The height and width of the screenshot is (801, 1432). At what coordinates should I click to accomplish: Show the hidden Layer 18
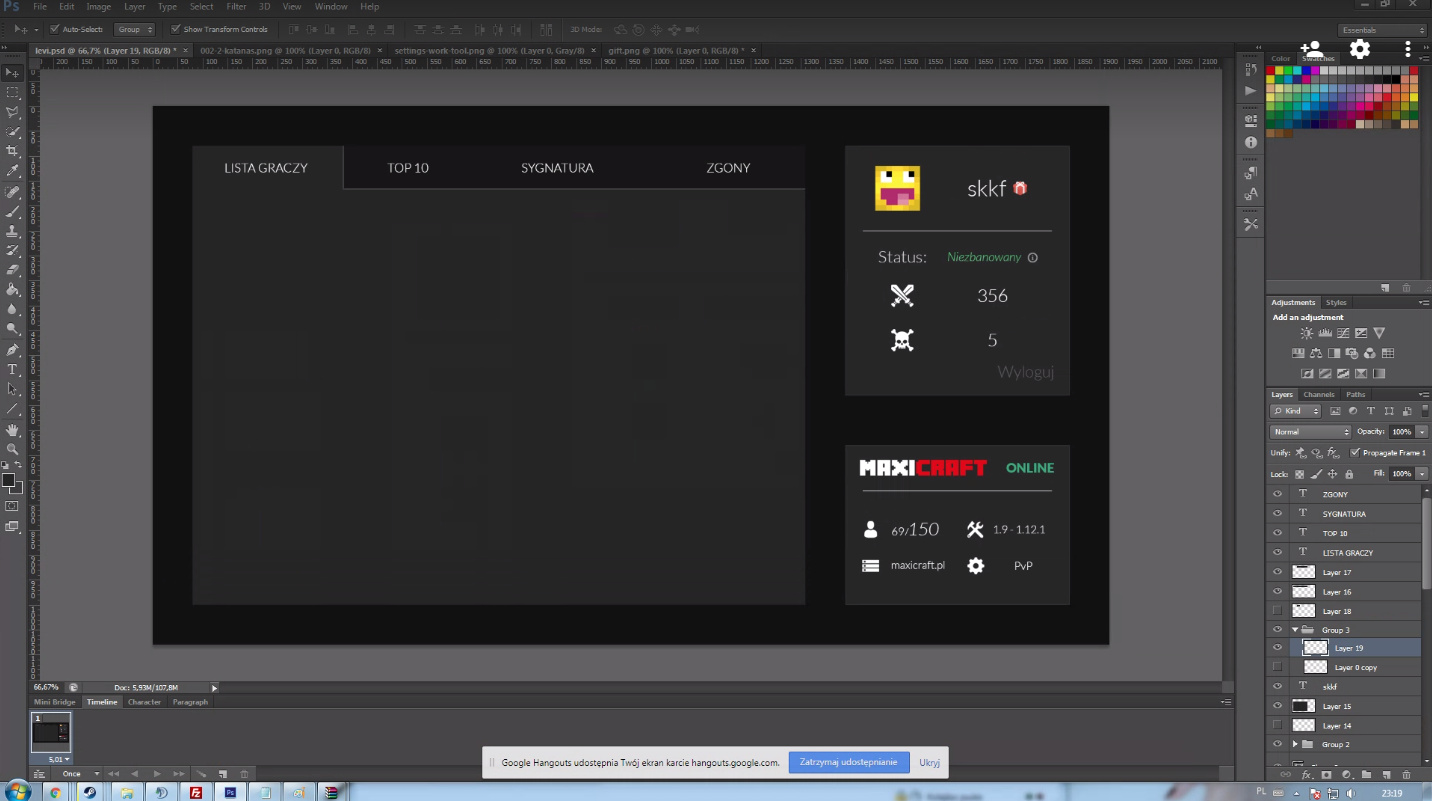[1277, 611]
